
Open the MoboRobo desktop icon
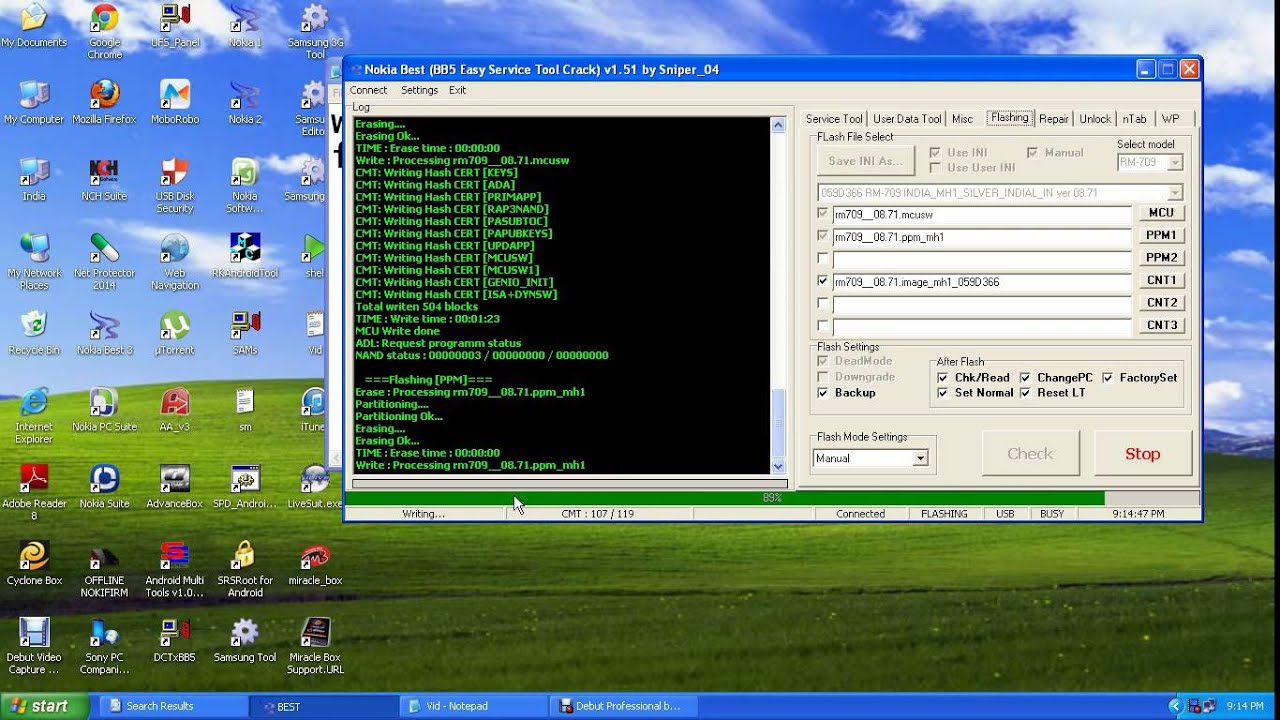pos(175,102)
